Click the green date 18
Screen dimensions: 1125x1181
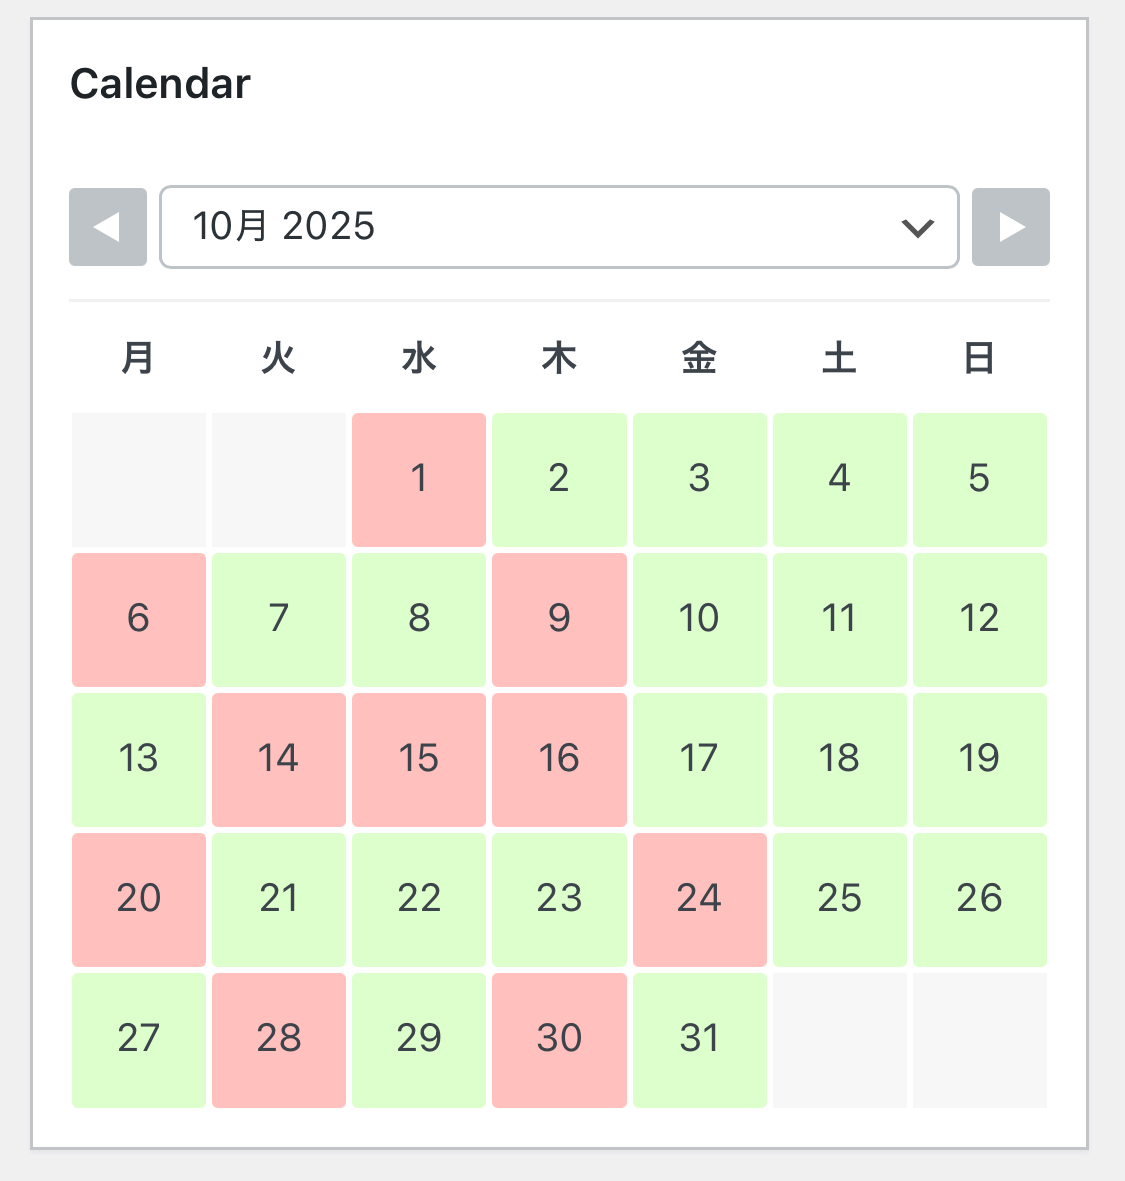coord(839,759)
